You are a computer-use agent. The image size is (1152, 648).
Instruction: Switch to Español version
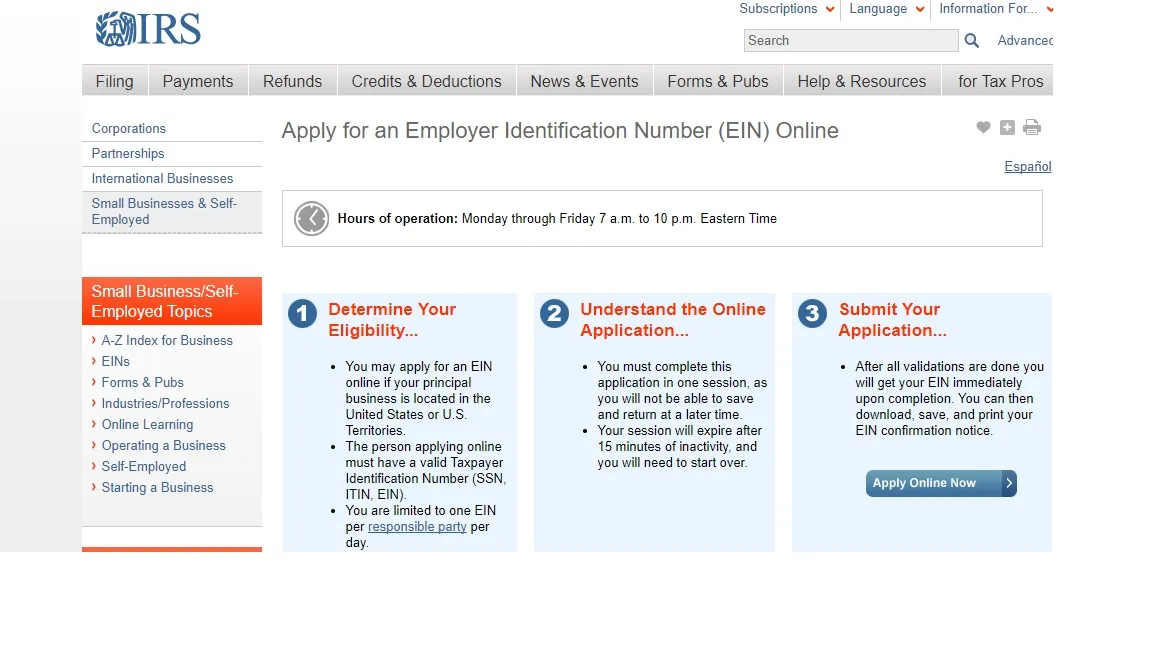click(1027, 167)
